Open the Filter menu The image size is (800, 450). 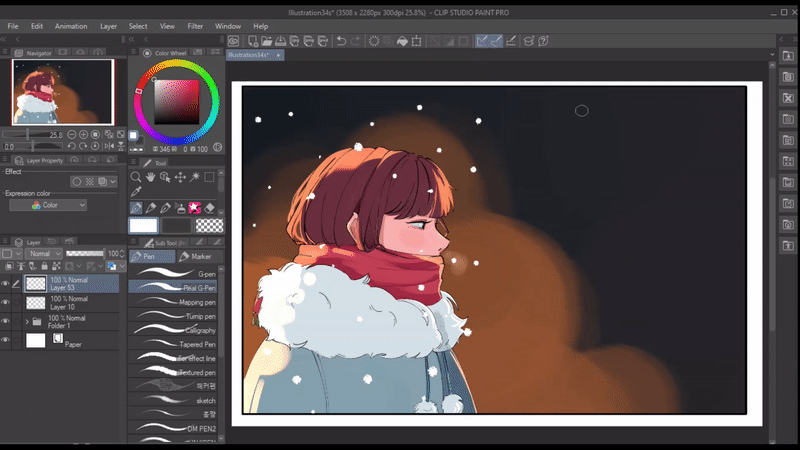tap(195, 26)
